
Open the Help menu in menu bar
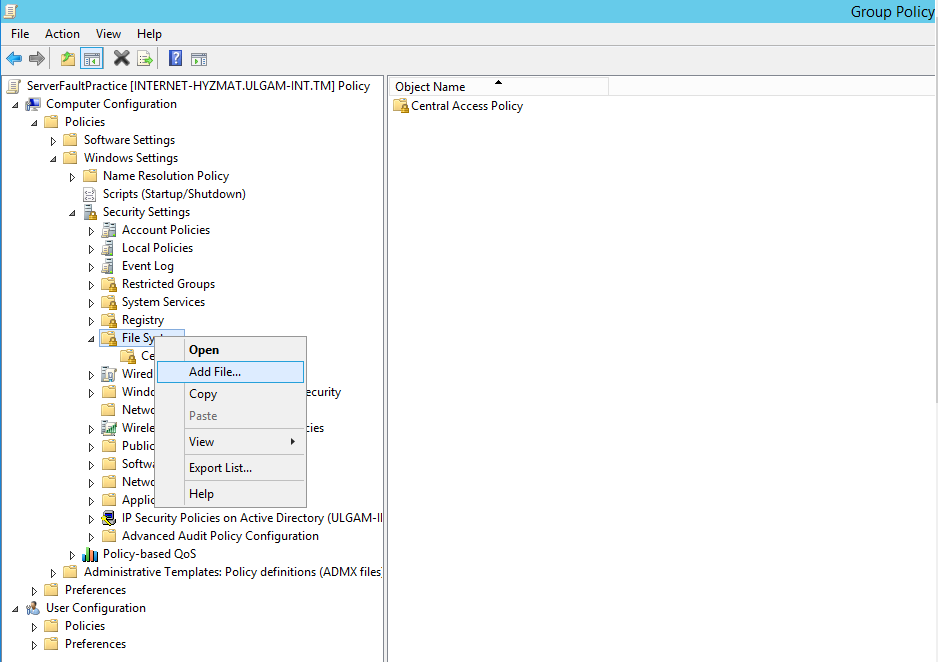point(149,34)
